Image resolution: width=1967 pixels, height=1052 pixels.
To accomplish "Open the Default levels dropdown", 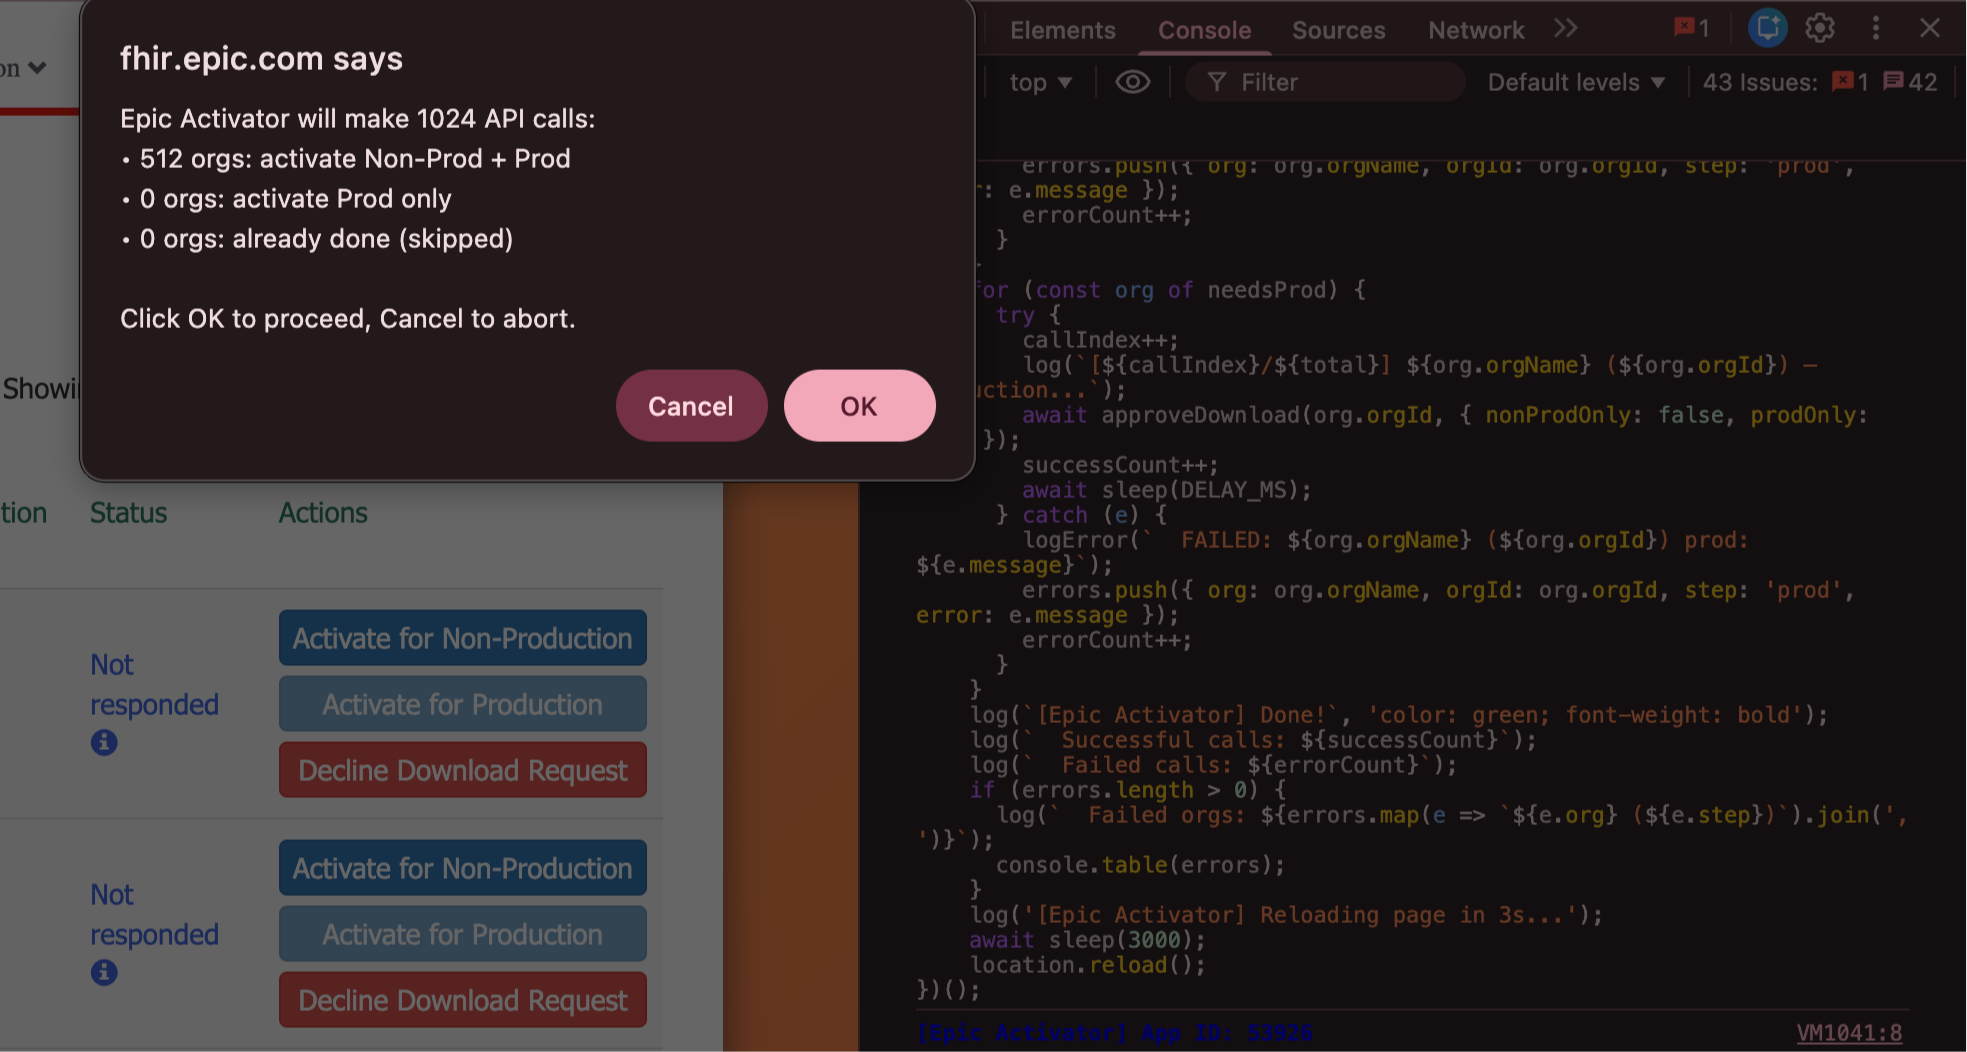I will tap(1576, 82).
